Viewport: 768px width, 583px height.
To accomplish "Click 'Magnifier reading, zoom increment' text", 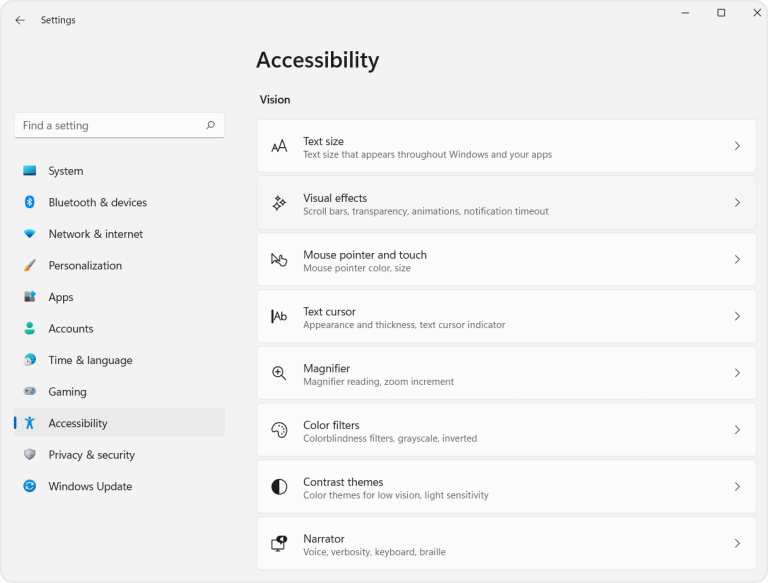I will coord(379,382).
